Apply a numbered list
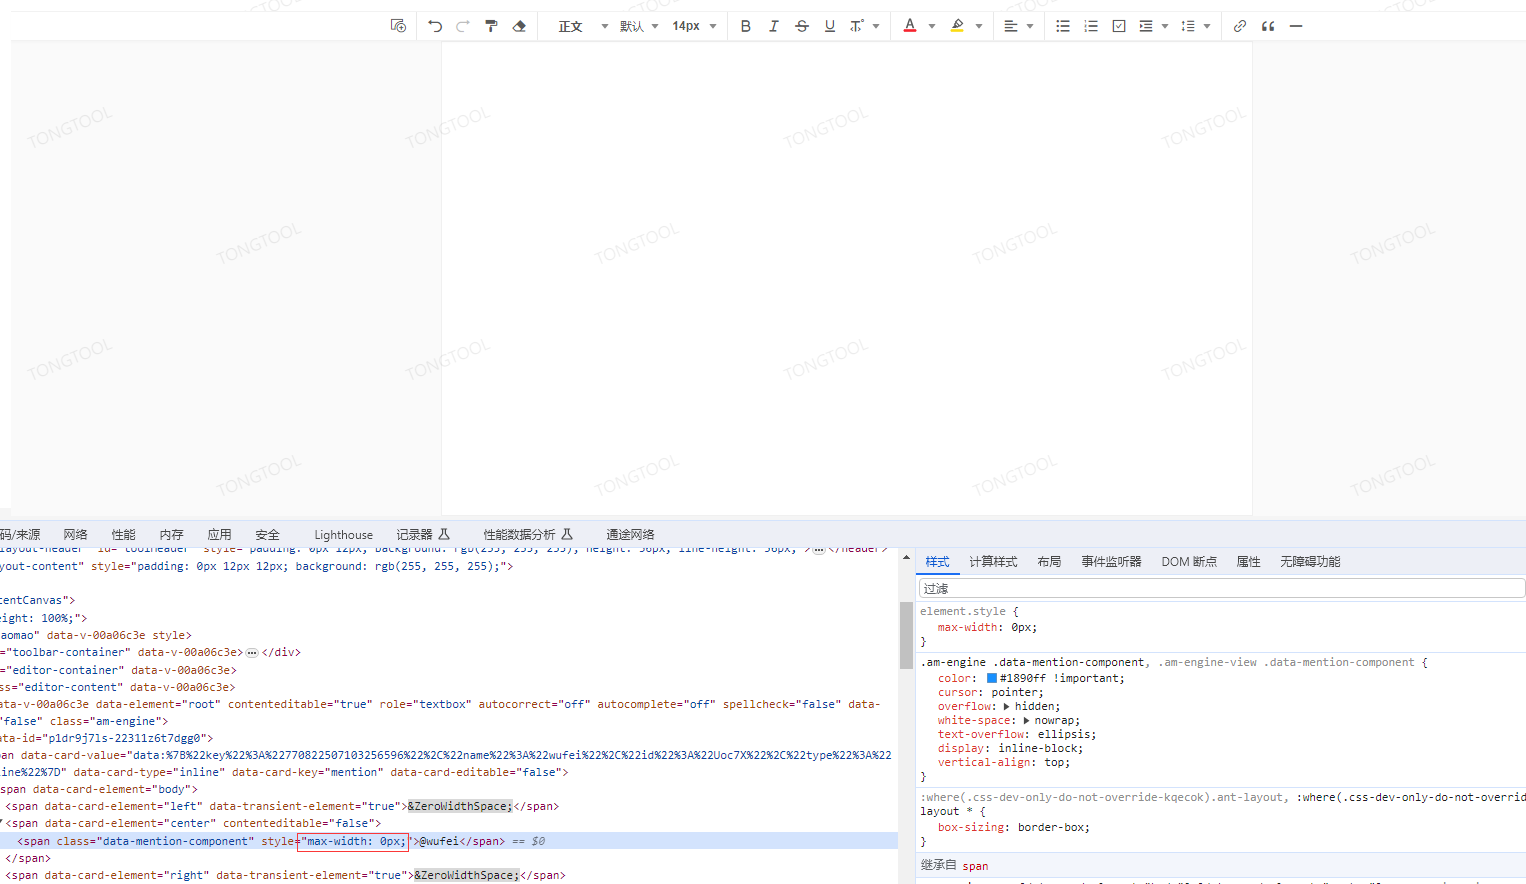1526x884 pixels. pos(1091,26)
